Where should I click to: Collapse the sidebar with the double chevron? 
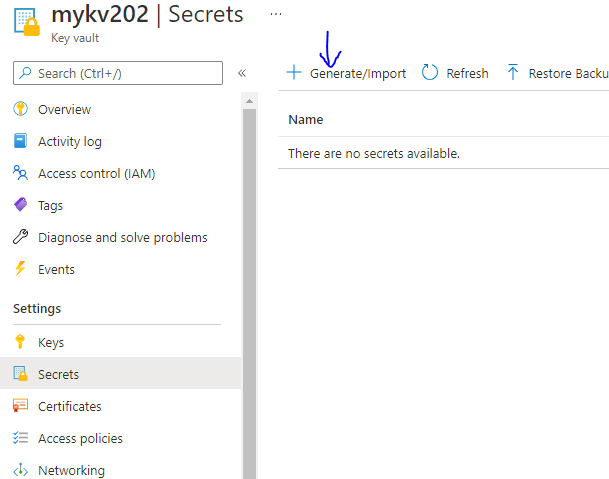point(242,73)
